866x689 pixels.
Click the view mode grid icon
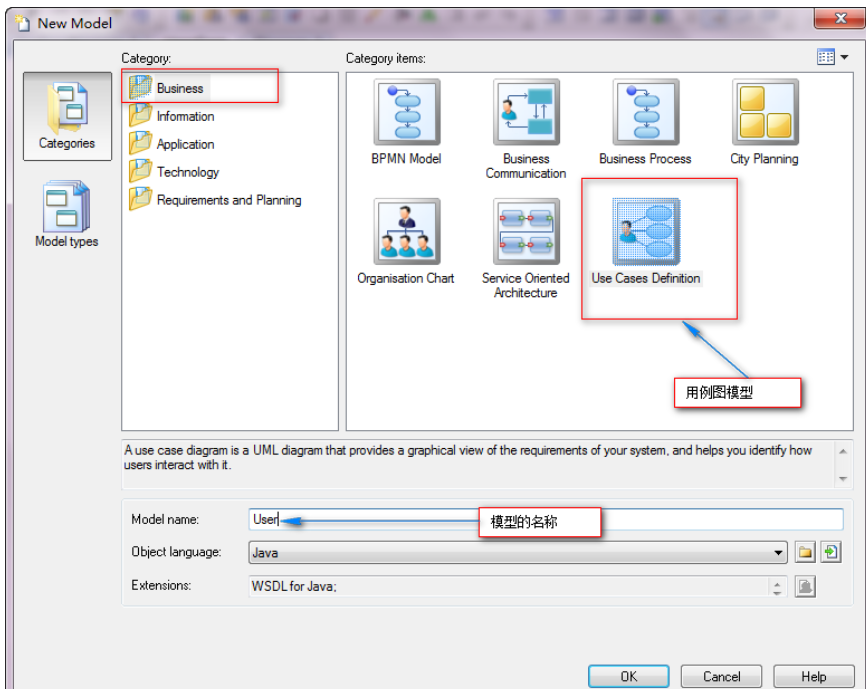pos(826,57)
